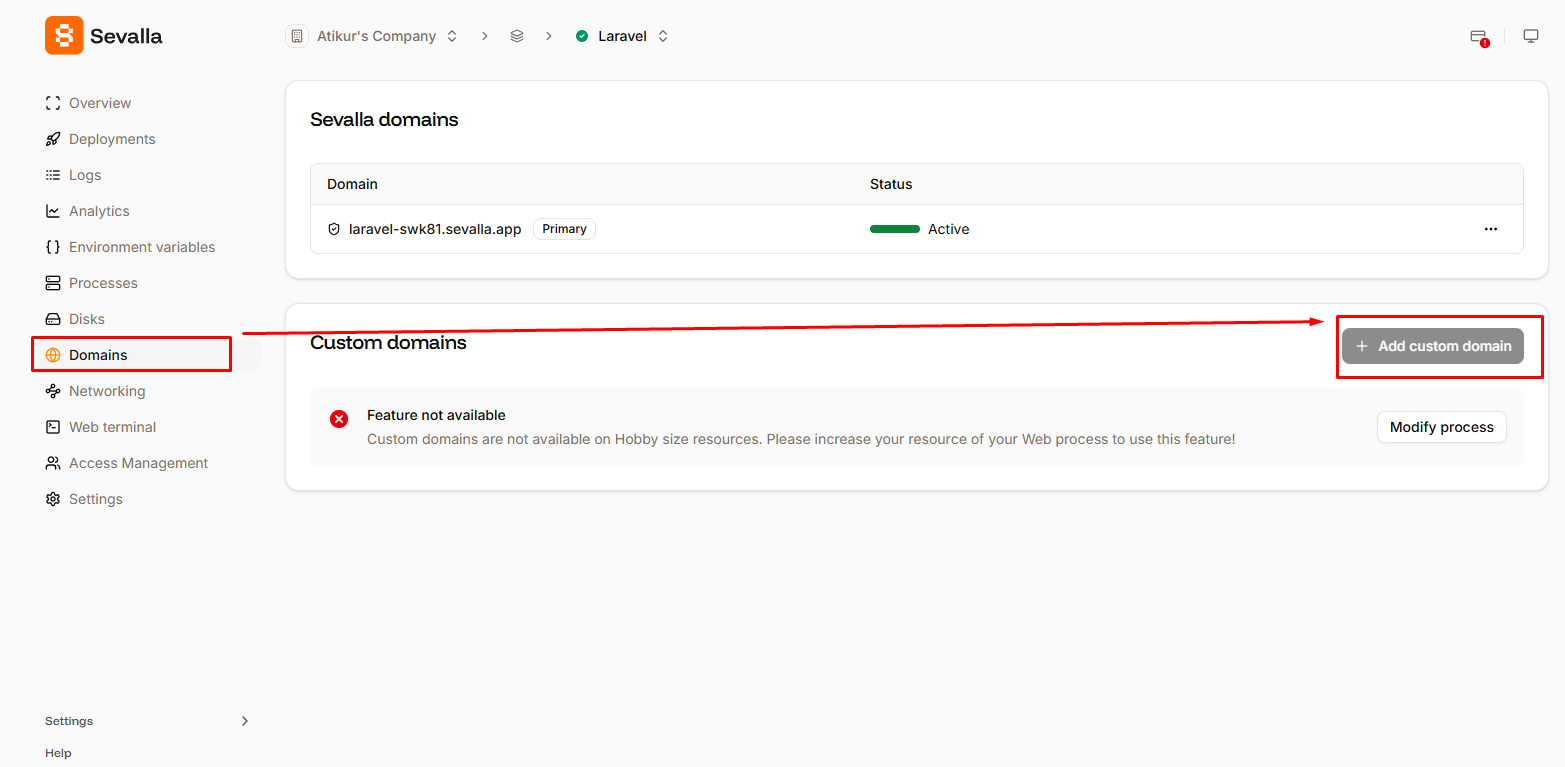
Task: View the Processes section
Action: 103,282
